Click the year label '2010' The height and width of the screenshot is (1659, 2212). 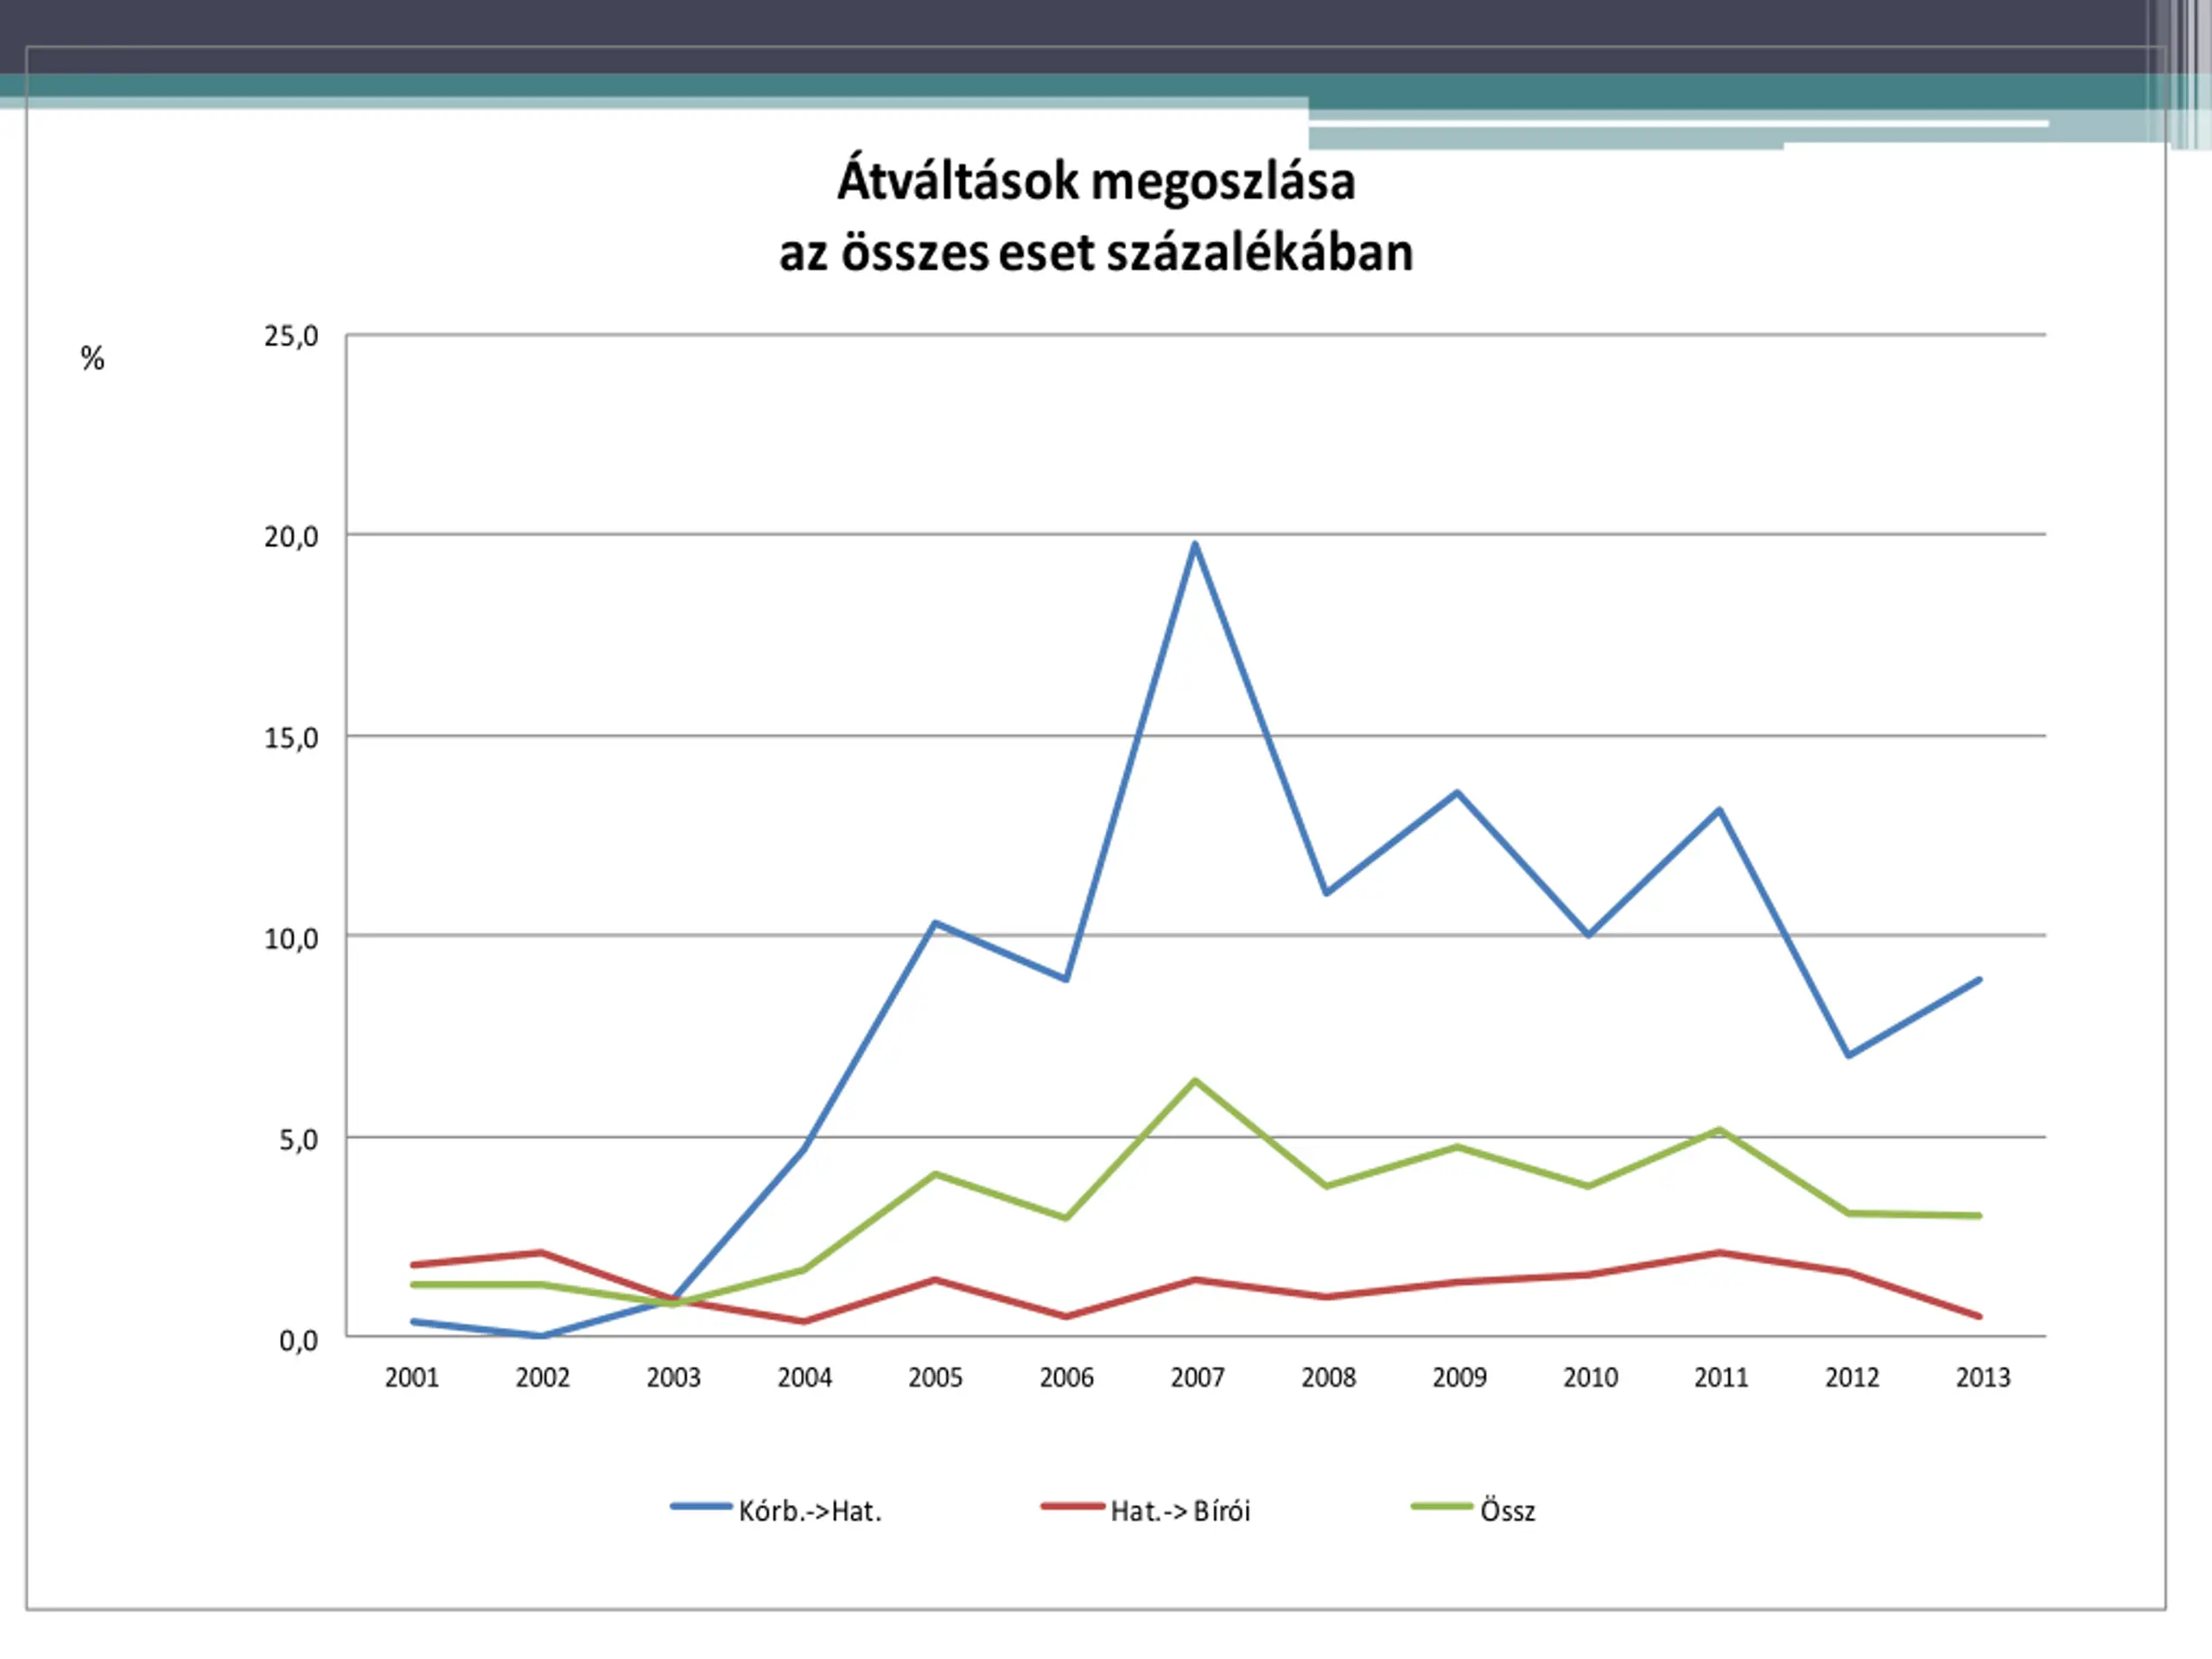1590,1378
